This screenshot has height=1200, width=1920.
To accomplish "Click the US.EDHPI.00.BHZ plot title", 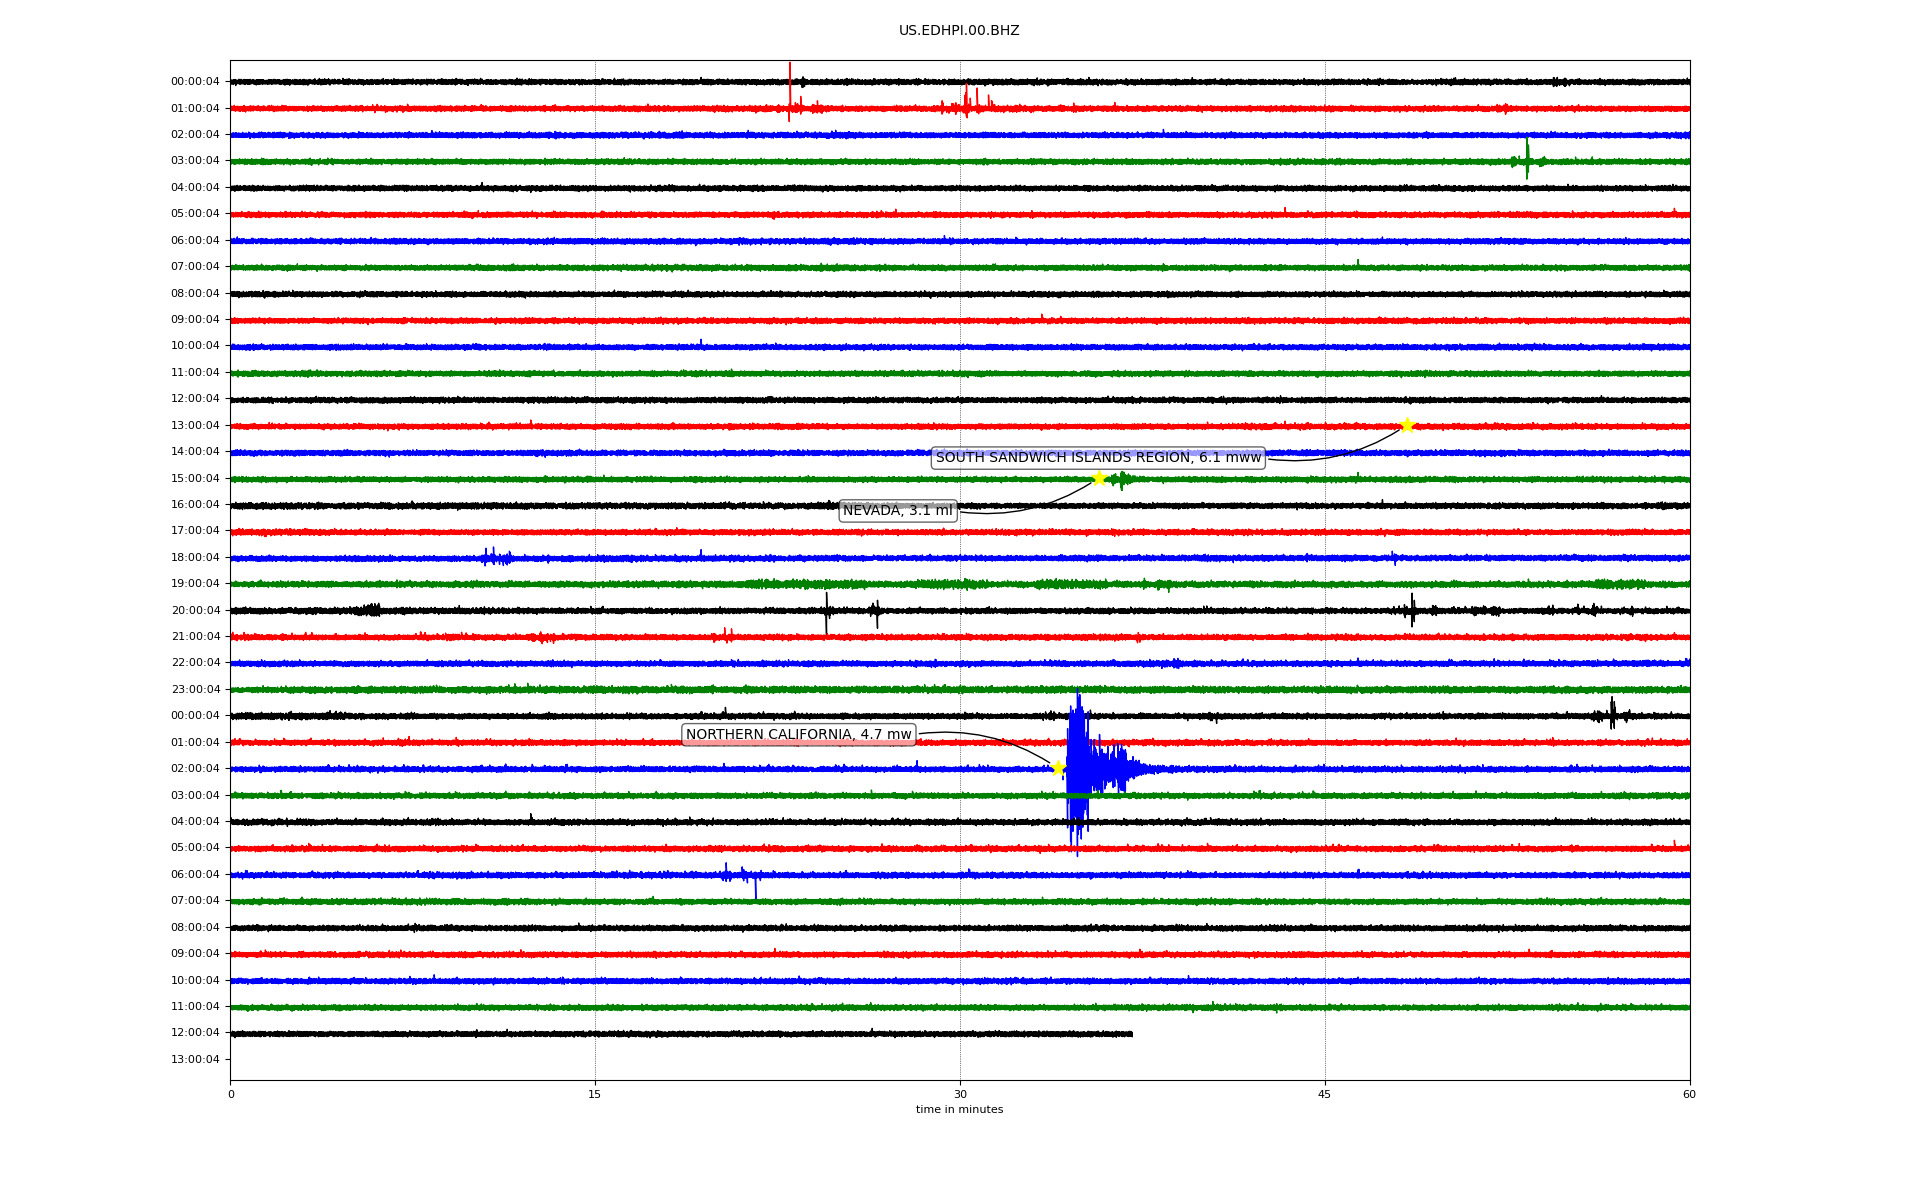I will click(x=959, y=31).
